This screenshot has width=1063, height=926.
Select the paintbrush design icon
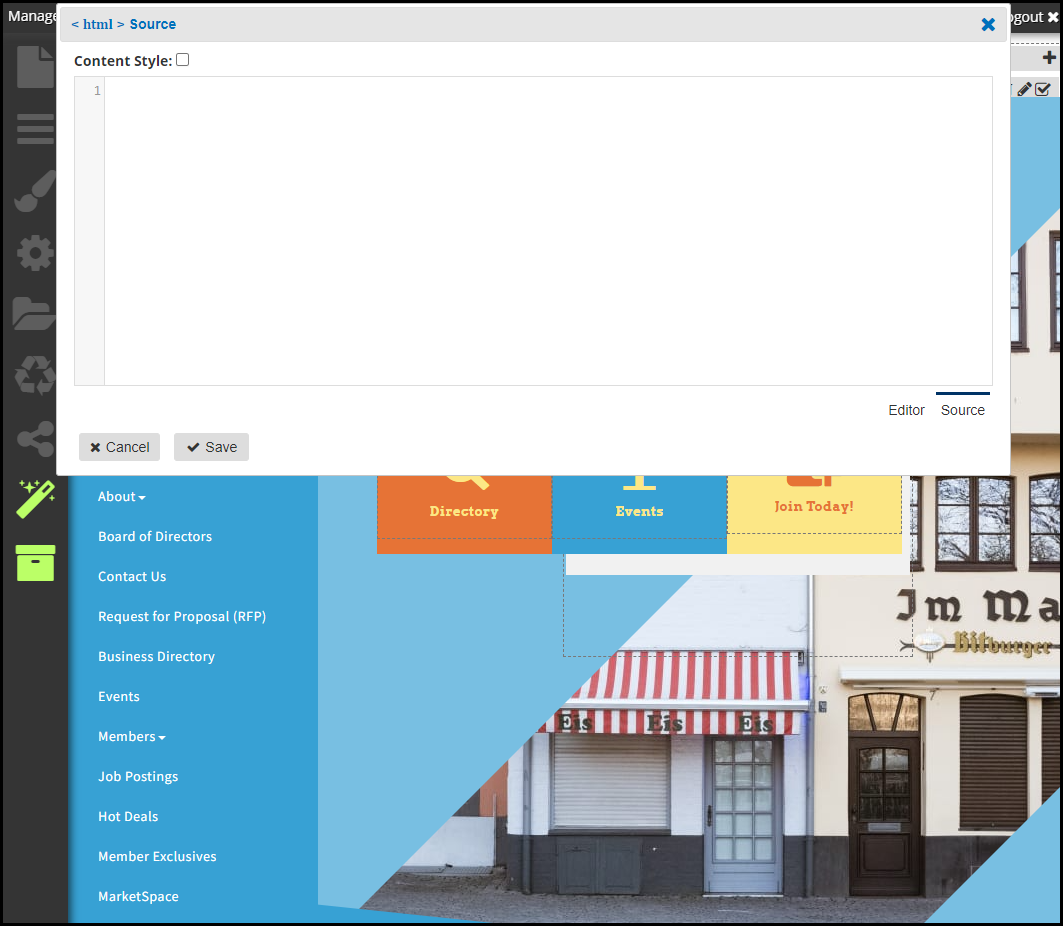pyautogui.click(x=34, y=192)
